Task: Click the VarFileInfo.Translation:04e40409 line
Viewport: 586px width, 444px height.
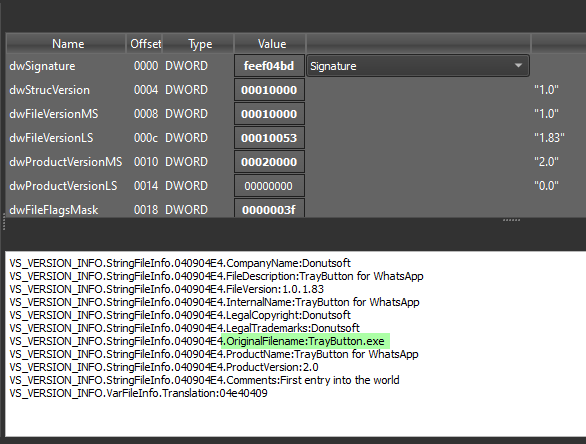Action: tap(138, 393)
